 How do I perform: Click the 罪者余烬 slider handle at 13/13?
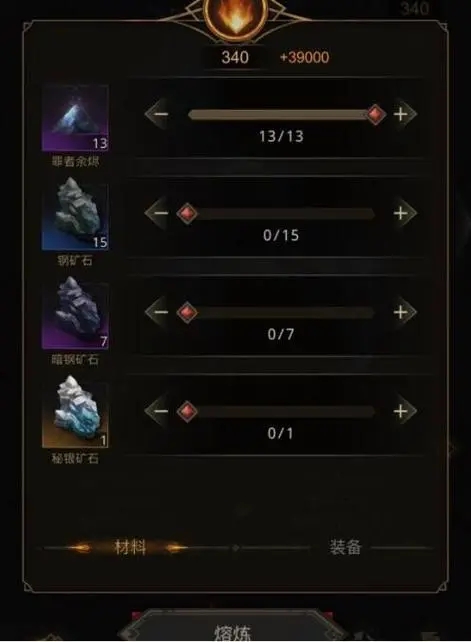click(x=376, y=114)
